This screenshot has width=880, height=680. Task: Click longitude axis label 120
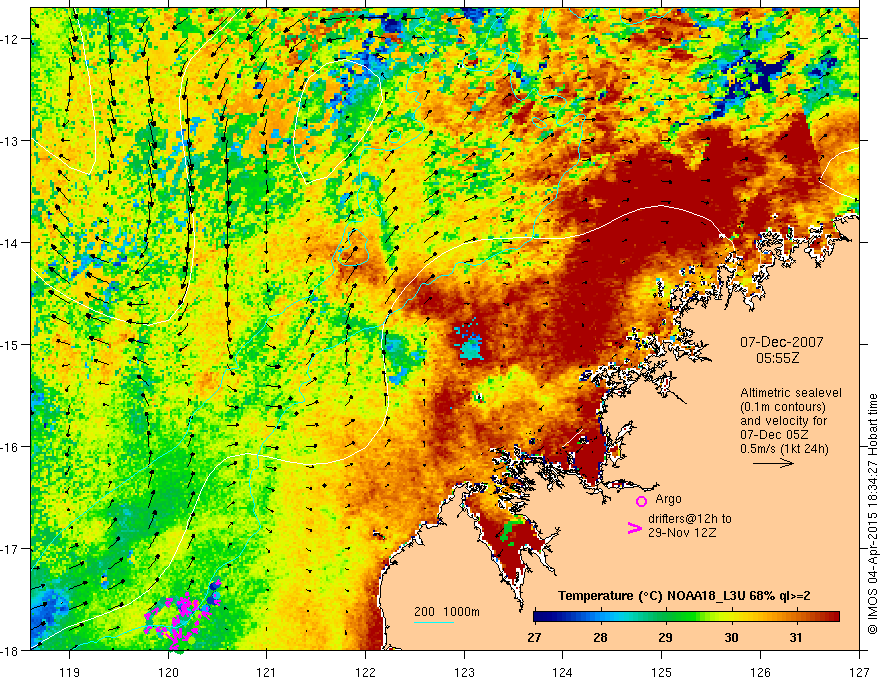point(168,672)
